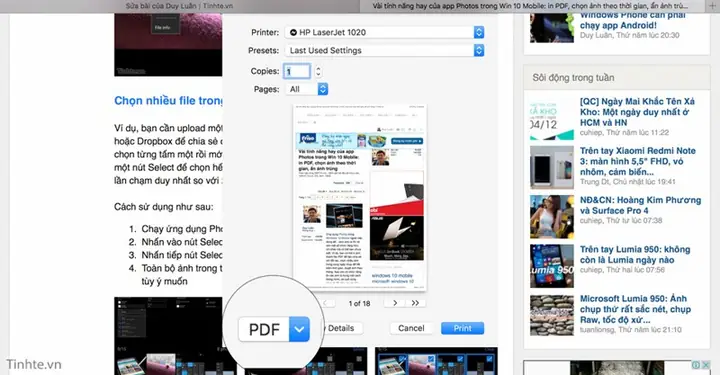This screenshot has width=720, height=375.
Task: Click heading Chọn nhiều file
Action: (168, 101)
